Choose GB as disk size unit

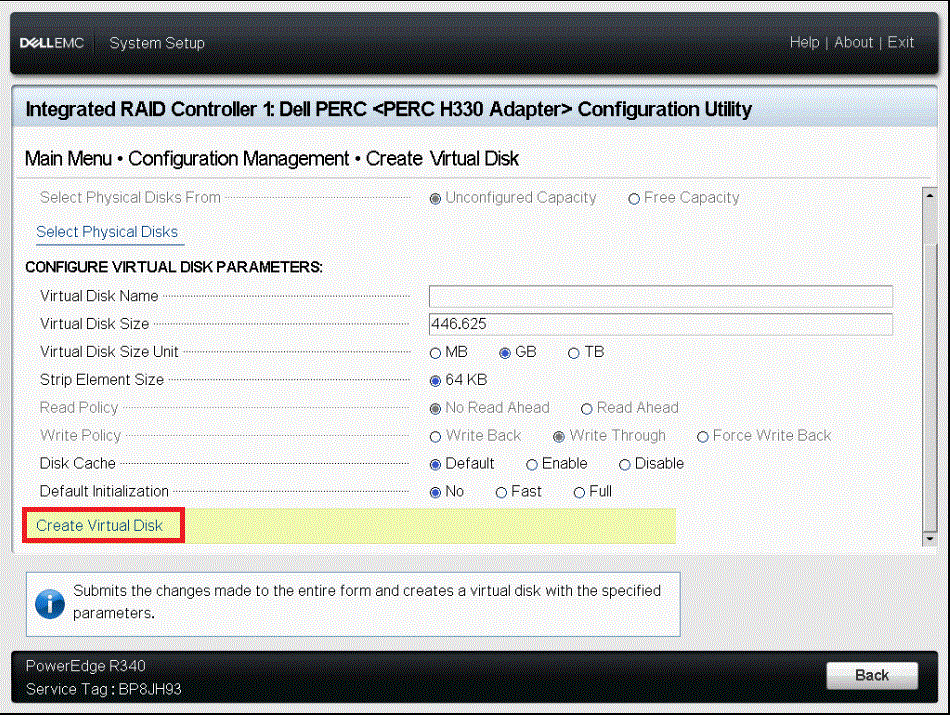click(x=505, y=353)
